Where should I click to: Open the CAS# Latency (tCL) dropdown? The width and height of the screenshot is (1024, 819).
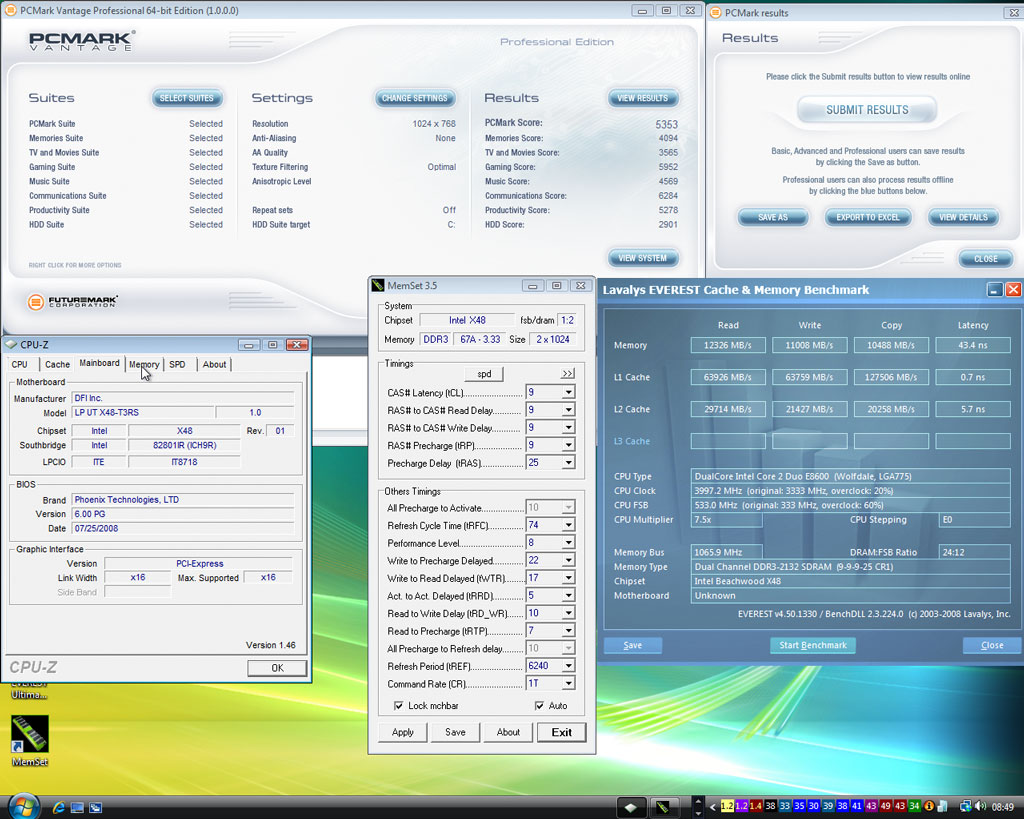click(568, 393)
